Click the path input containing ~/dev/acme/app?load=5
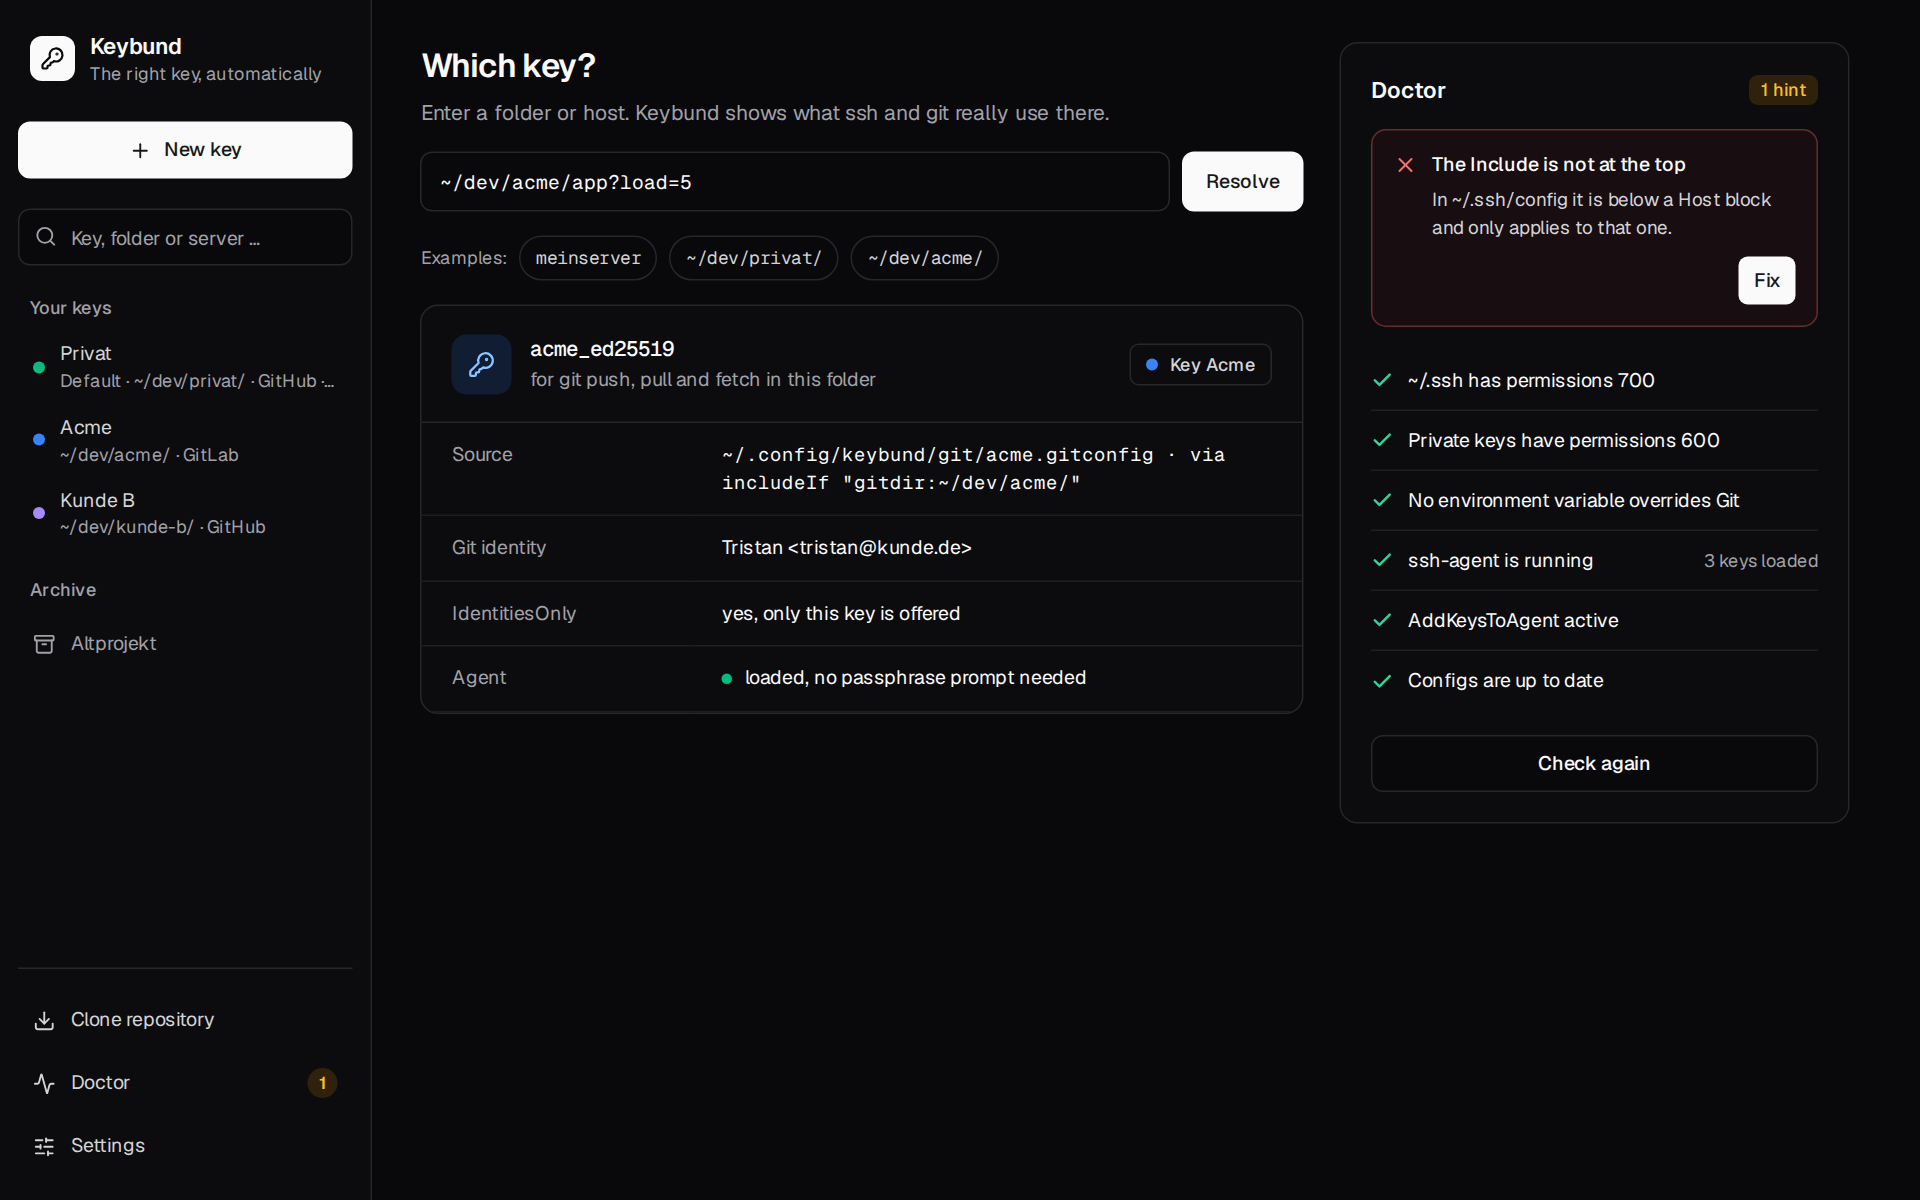This screenshot has height=1200, width=1920. (x=795, y=182)
